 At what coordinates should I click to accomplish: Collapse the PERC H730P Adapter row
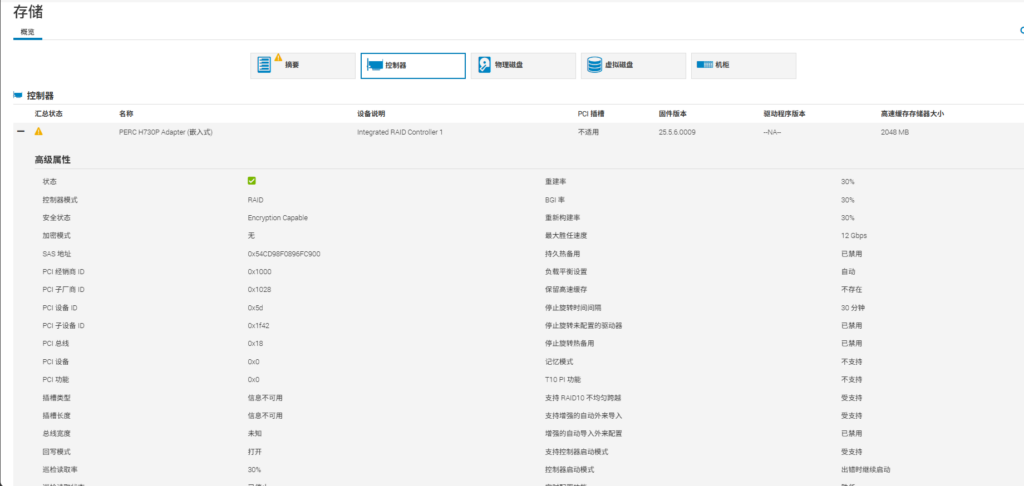(x=20, y=132)
